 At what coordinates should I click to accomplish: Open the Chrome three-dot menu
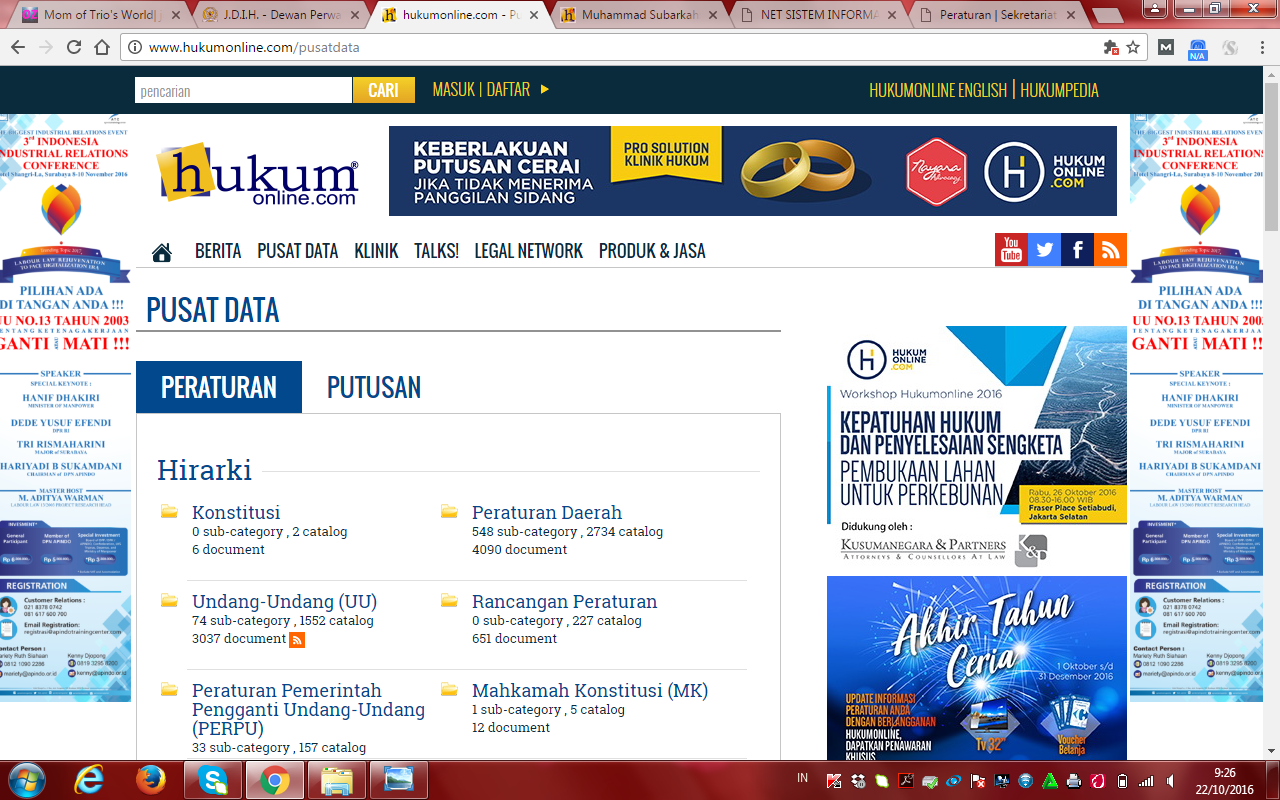tap(1260, 47)
